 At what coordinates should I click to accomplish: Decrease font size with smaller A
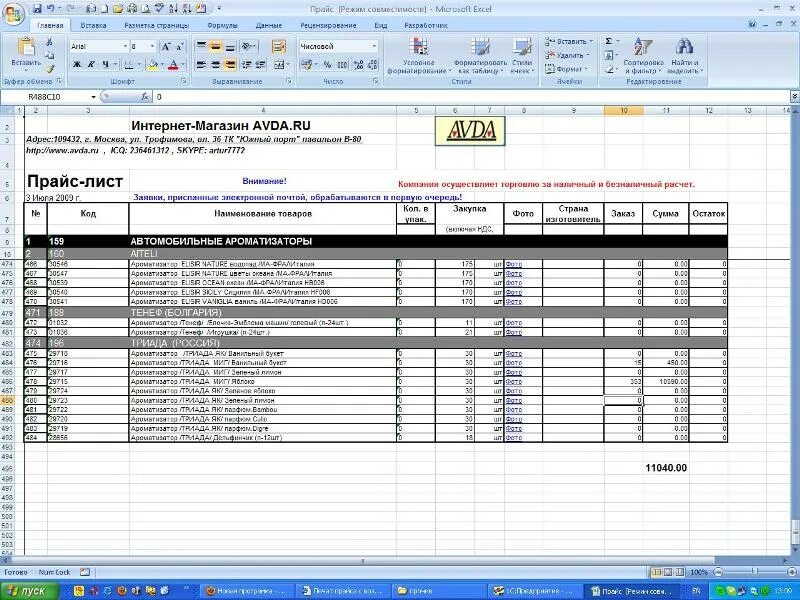[180, 46]
